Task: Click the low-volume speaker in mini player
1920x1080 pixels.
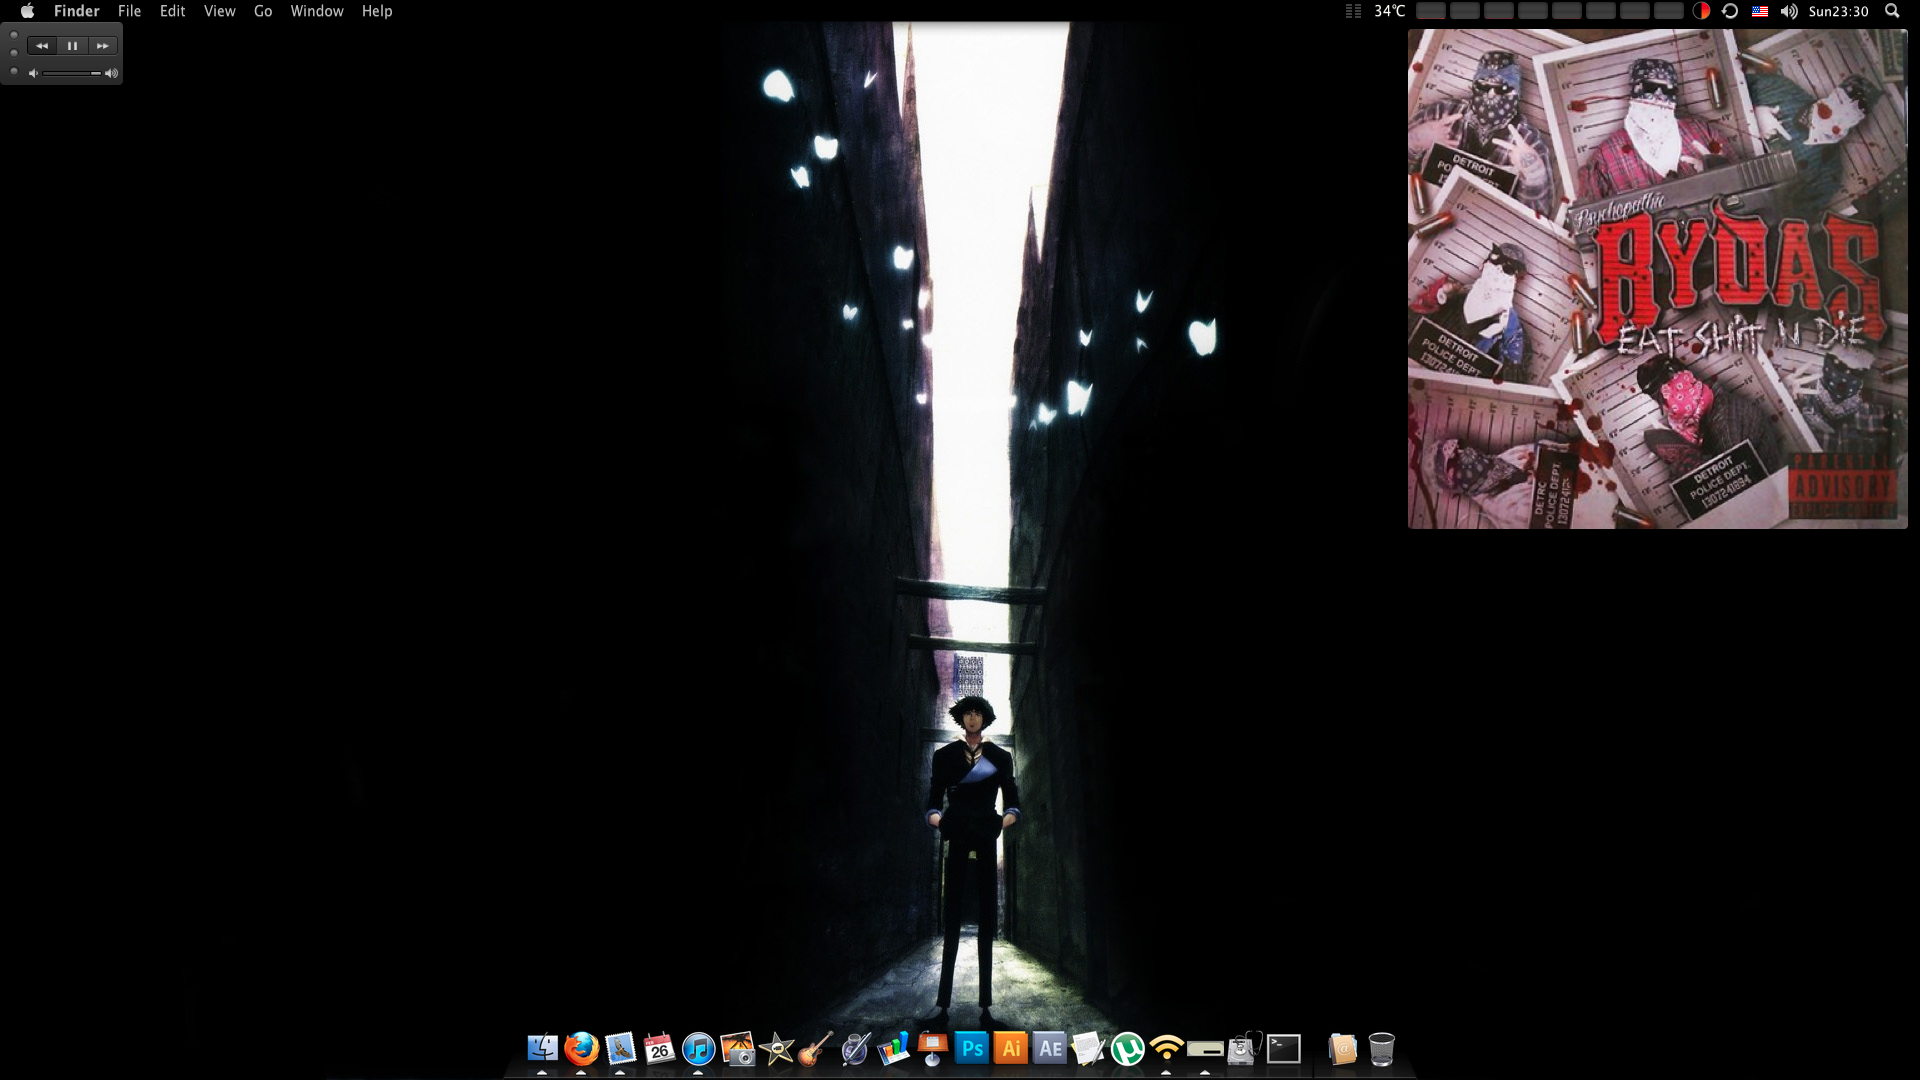Action: tap(33, 73)
